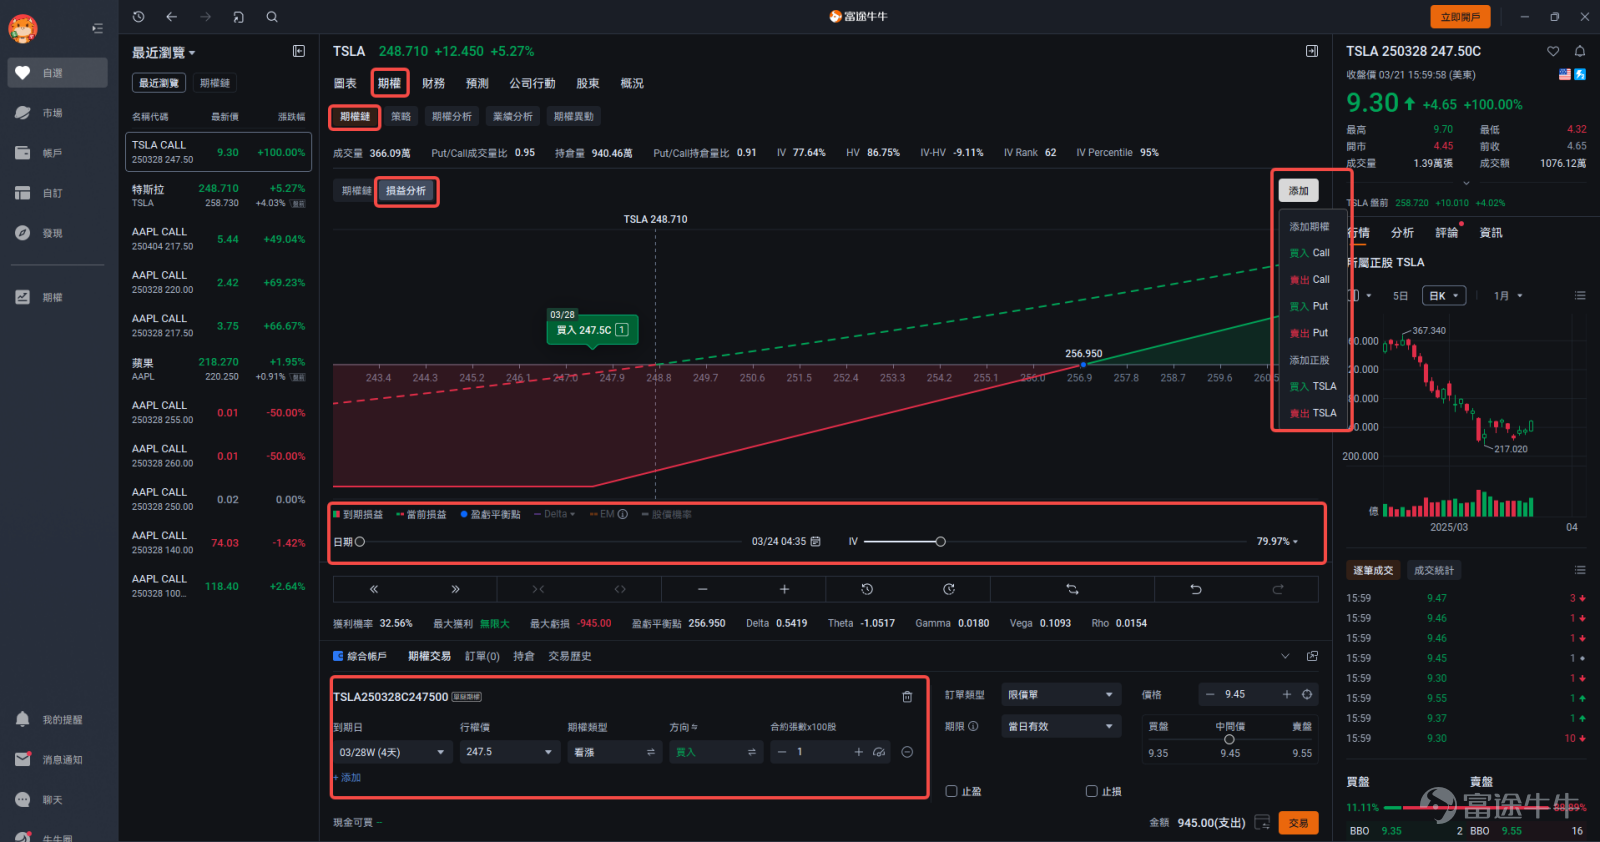Click the 添加 button above the menu

pyautogui.click(x=1299, y=191)
